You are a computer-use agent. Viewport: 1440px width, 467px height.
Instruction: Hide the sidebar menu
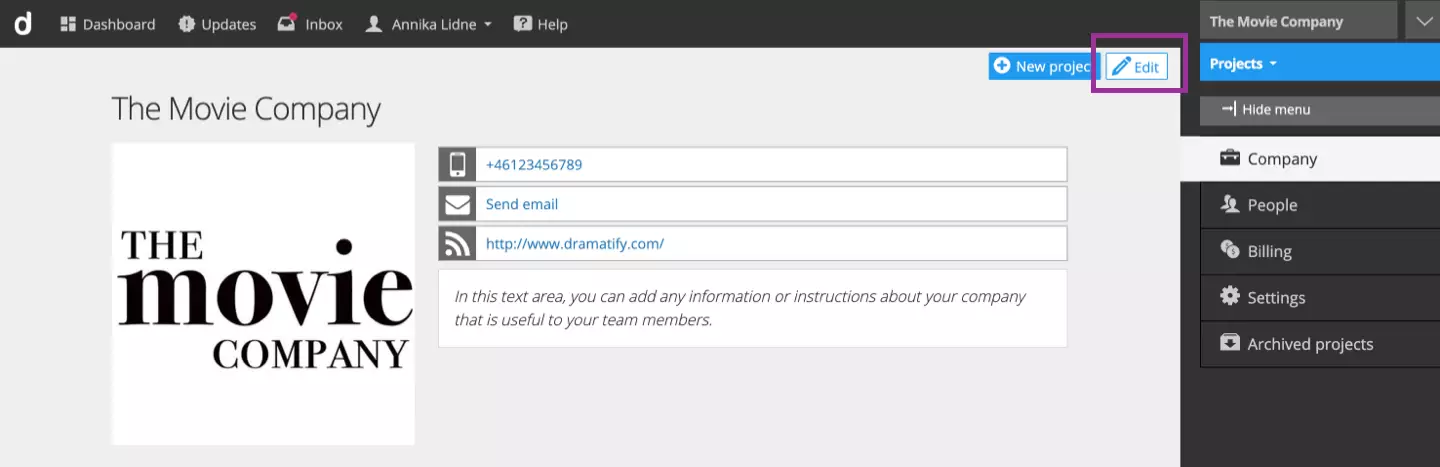[x=1266, y=109]
